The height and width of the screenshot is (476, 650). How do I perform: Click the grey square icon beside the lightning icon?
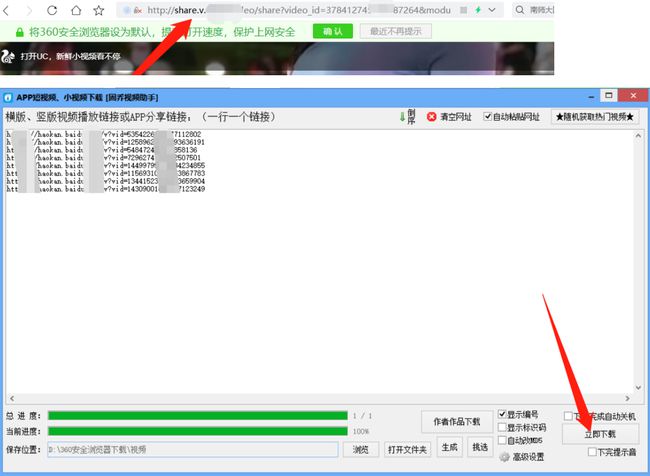(x=463, y=10)
